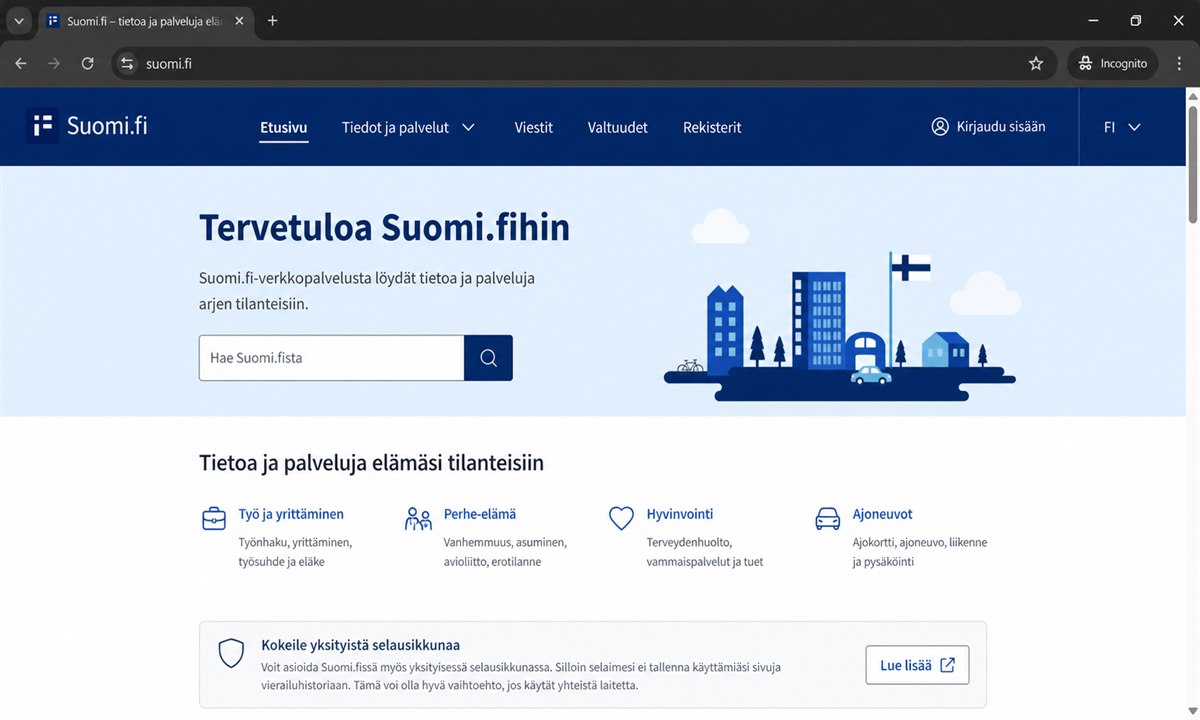The width and height of the screenshot is (1200, 720).
Task: Click the Incognito indicator icon
Action: [x=1085, y=63]
